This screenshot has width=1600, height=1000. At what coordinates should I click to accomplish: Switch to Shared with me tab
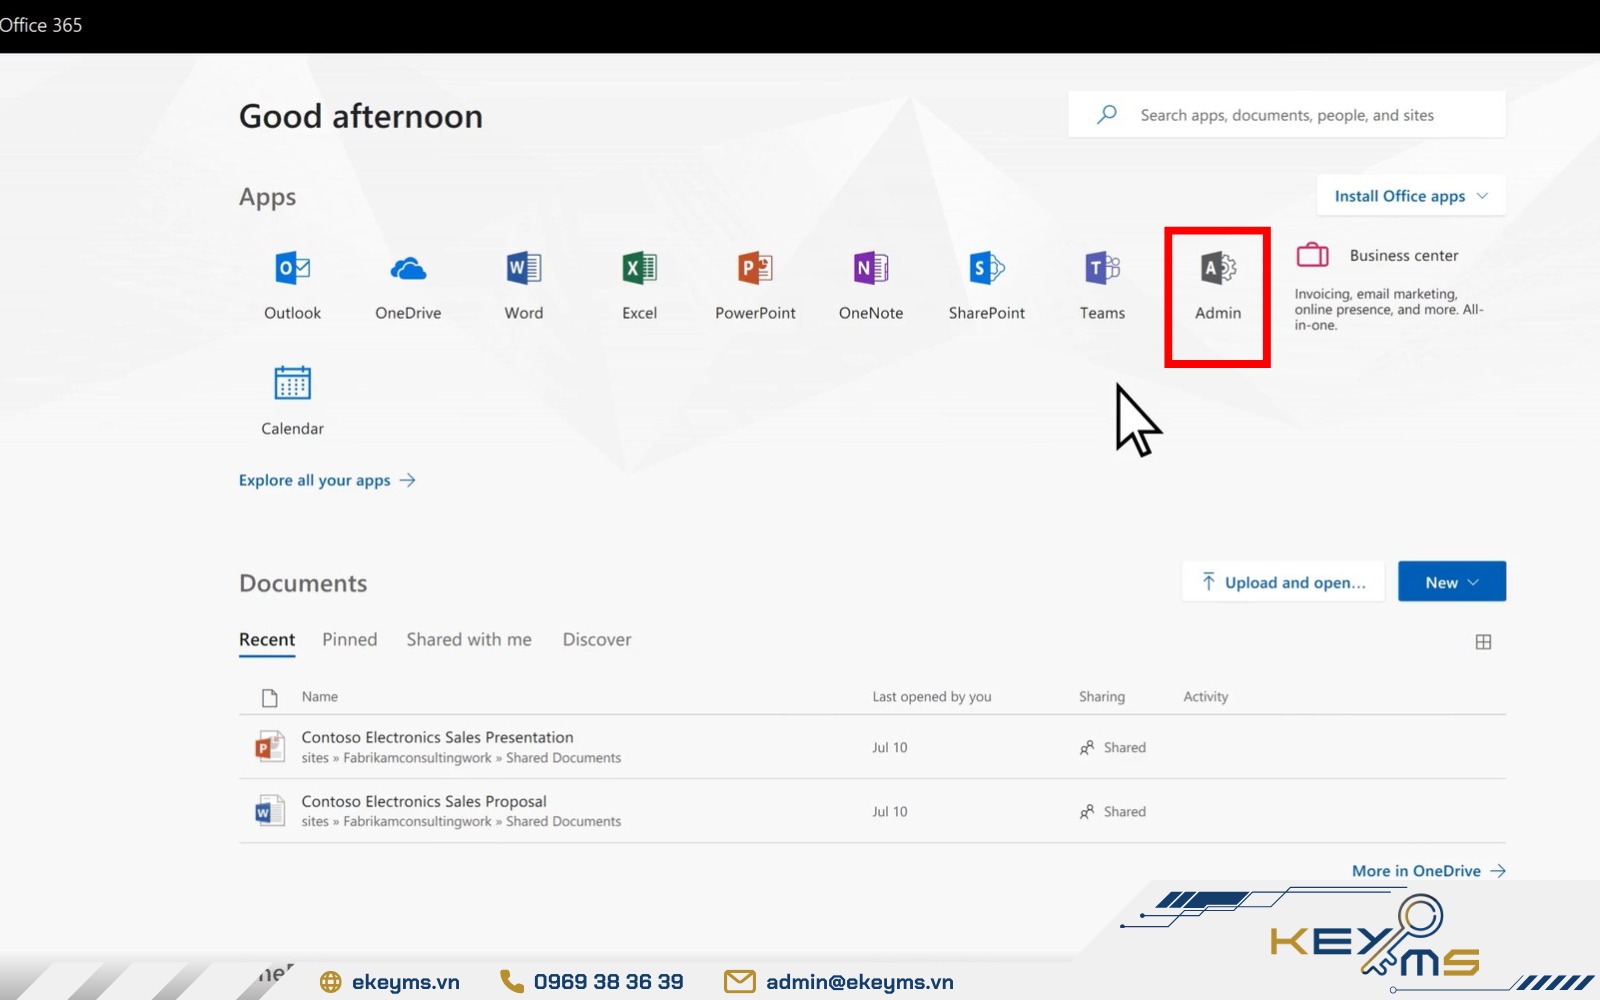click(469, 640)
